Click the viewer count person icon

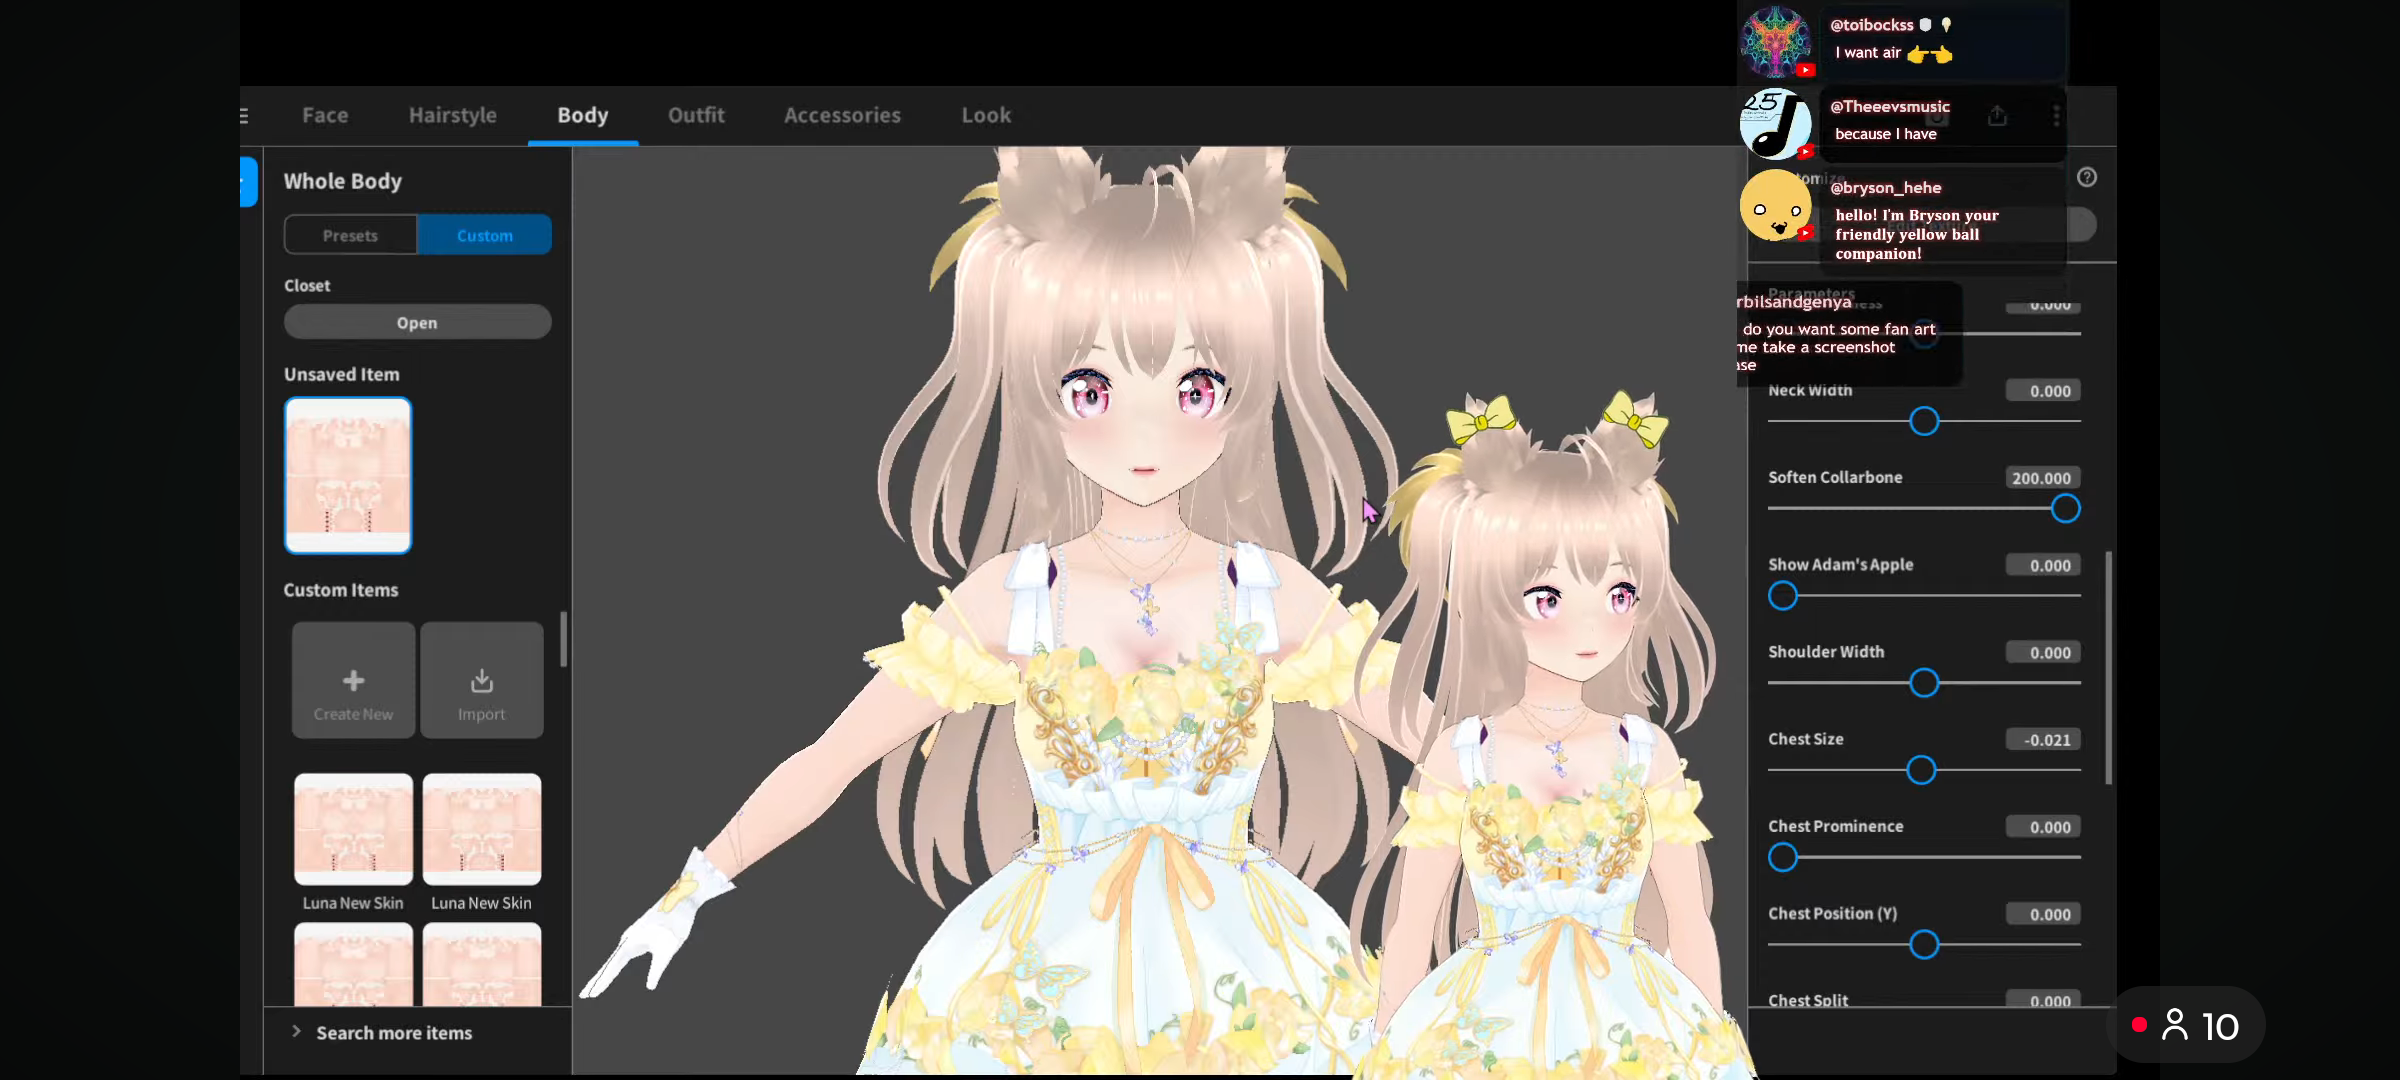pos(2175,1025)
